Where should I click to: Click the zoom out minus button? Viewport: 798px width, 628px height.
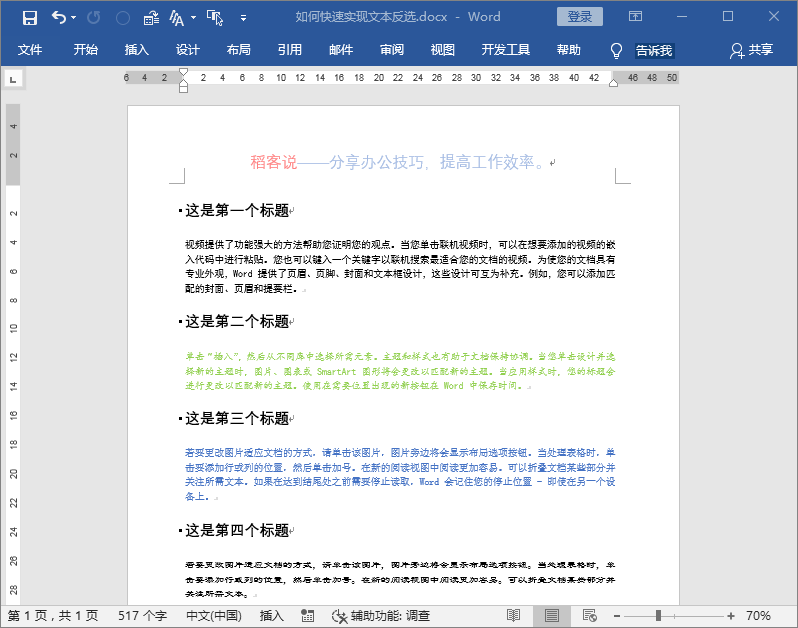(617, 616)
